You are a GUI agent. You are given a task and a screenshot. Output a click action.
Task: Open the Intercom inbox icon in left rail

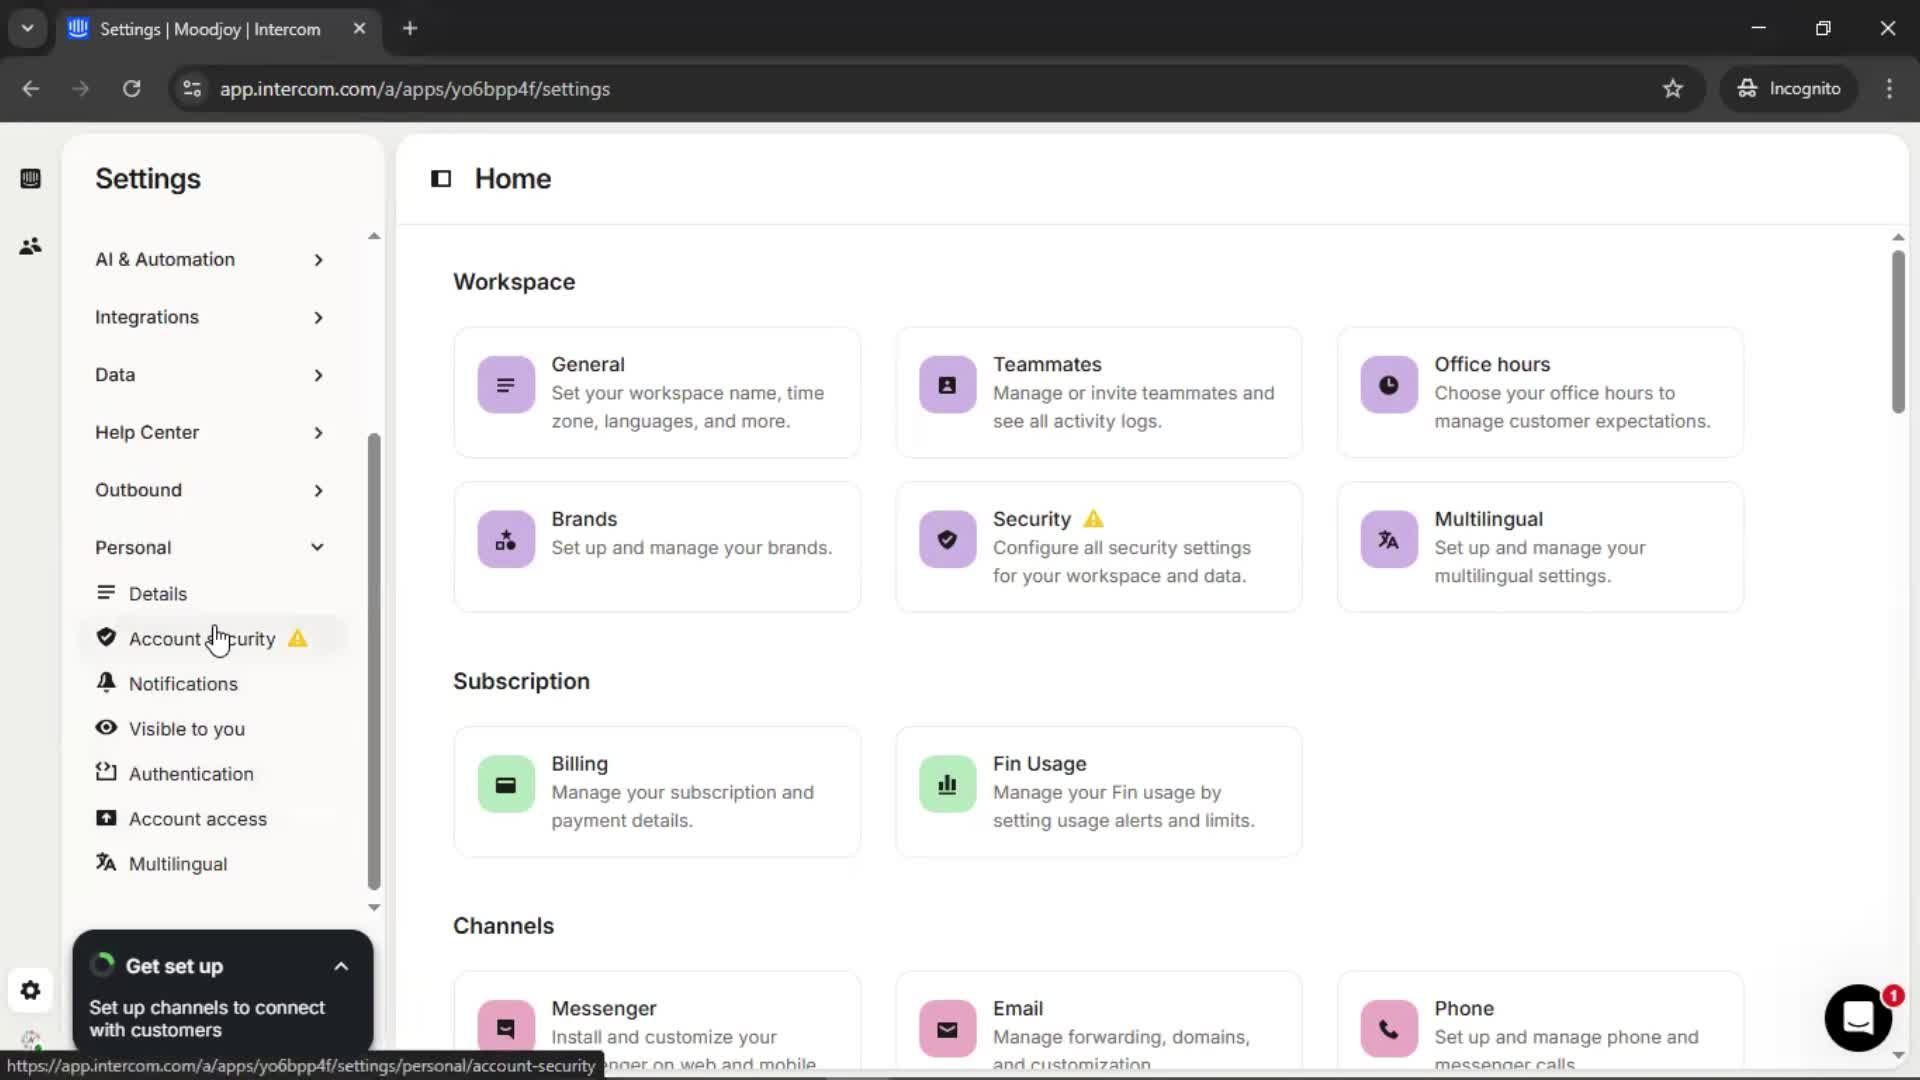31,179
